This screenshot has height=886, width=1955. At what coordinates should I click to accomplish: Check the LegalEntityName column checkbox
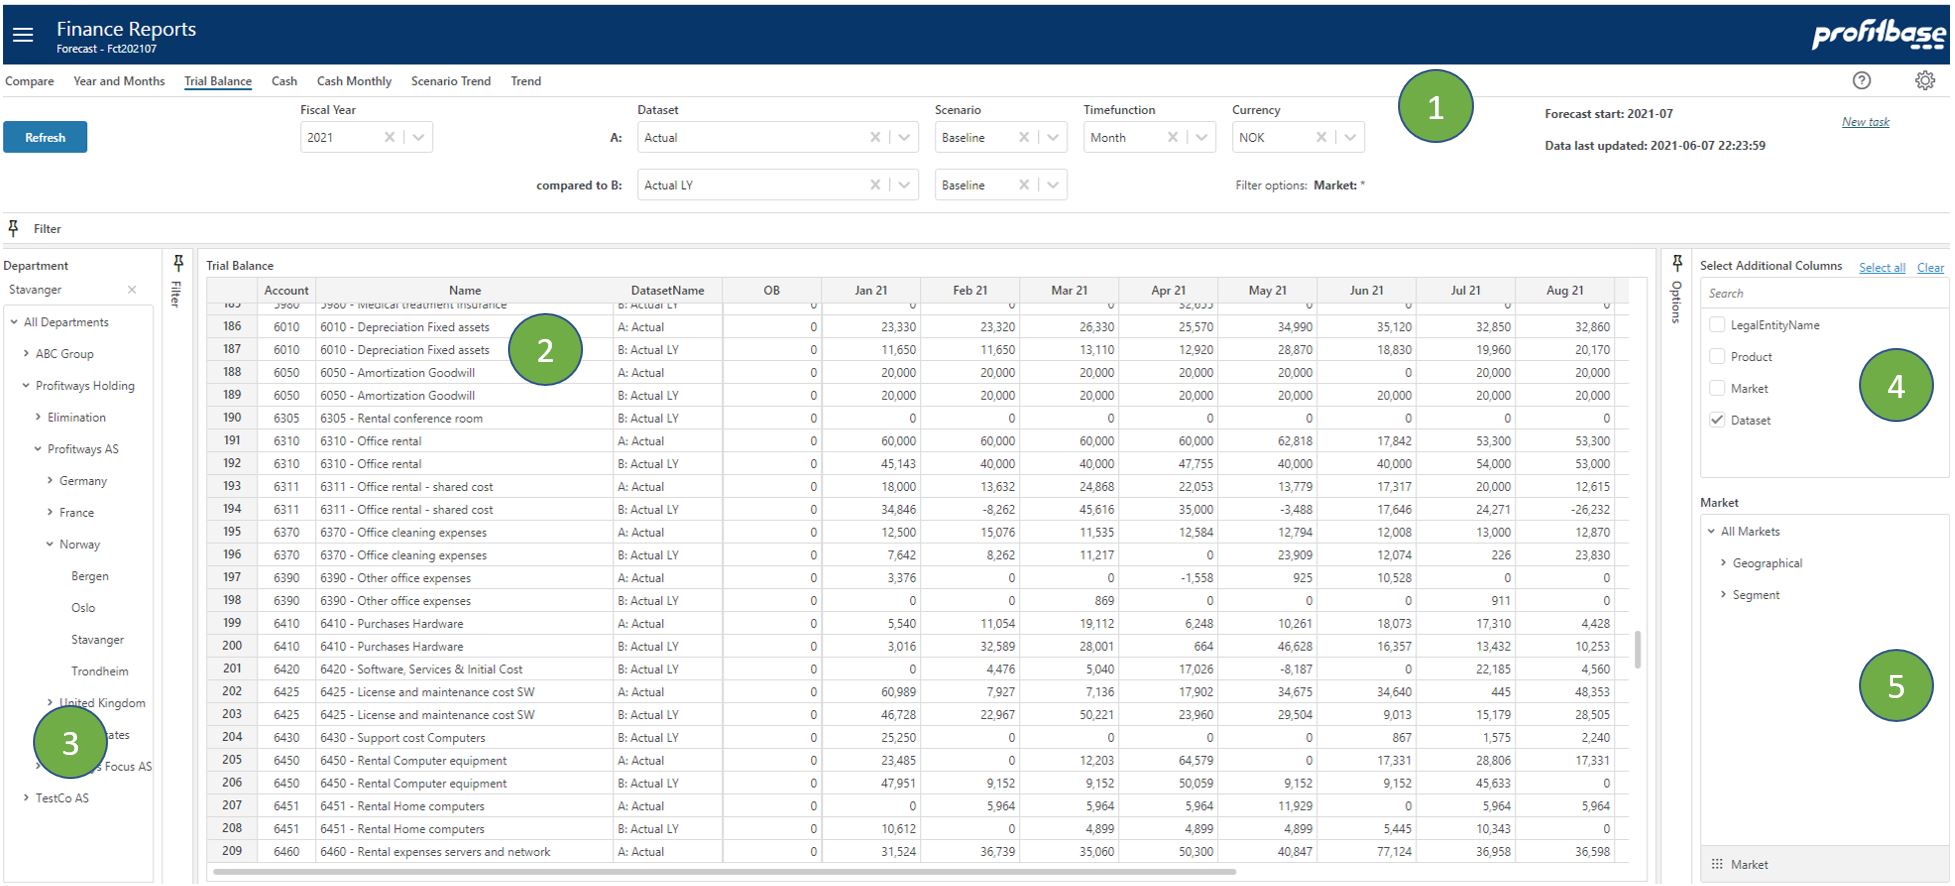1717,325
